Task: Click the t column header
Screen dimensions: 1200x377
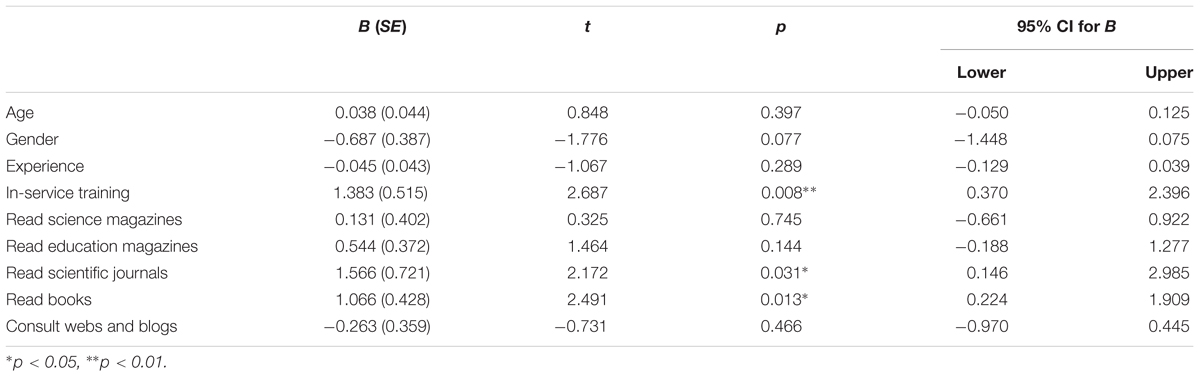Action: (604, 31)
